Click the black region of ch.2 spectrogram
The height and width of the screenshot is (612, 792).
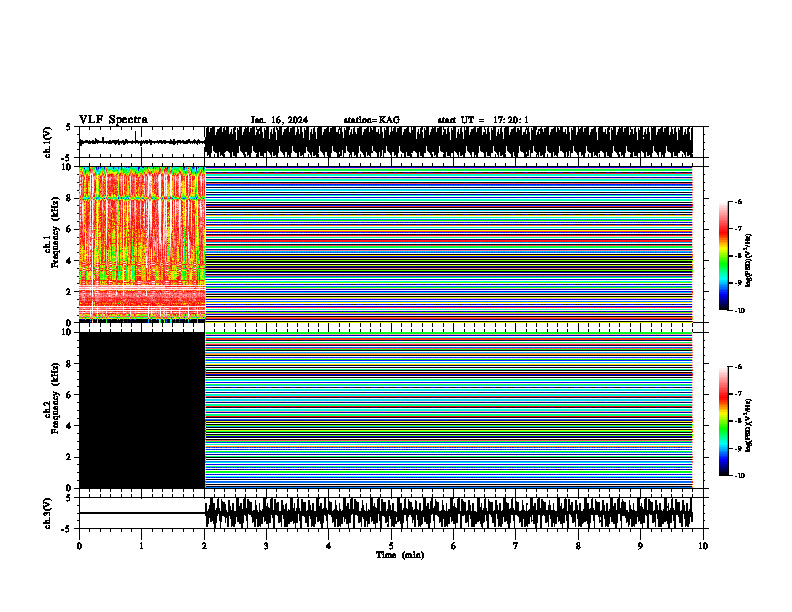click(x=142, y=410)
